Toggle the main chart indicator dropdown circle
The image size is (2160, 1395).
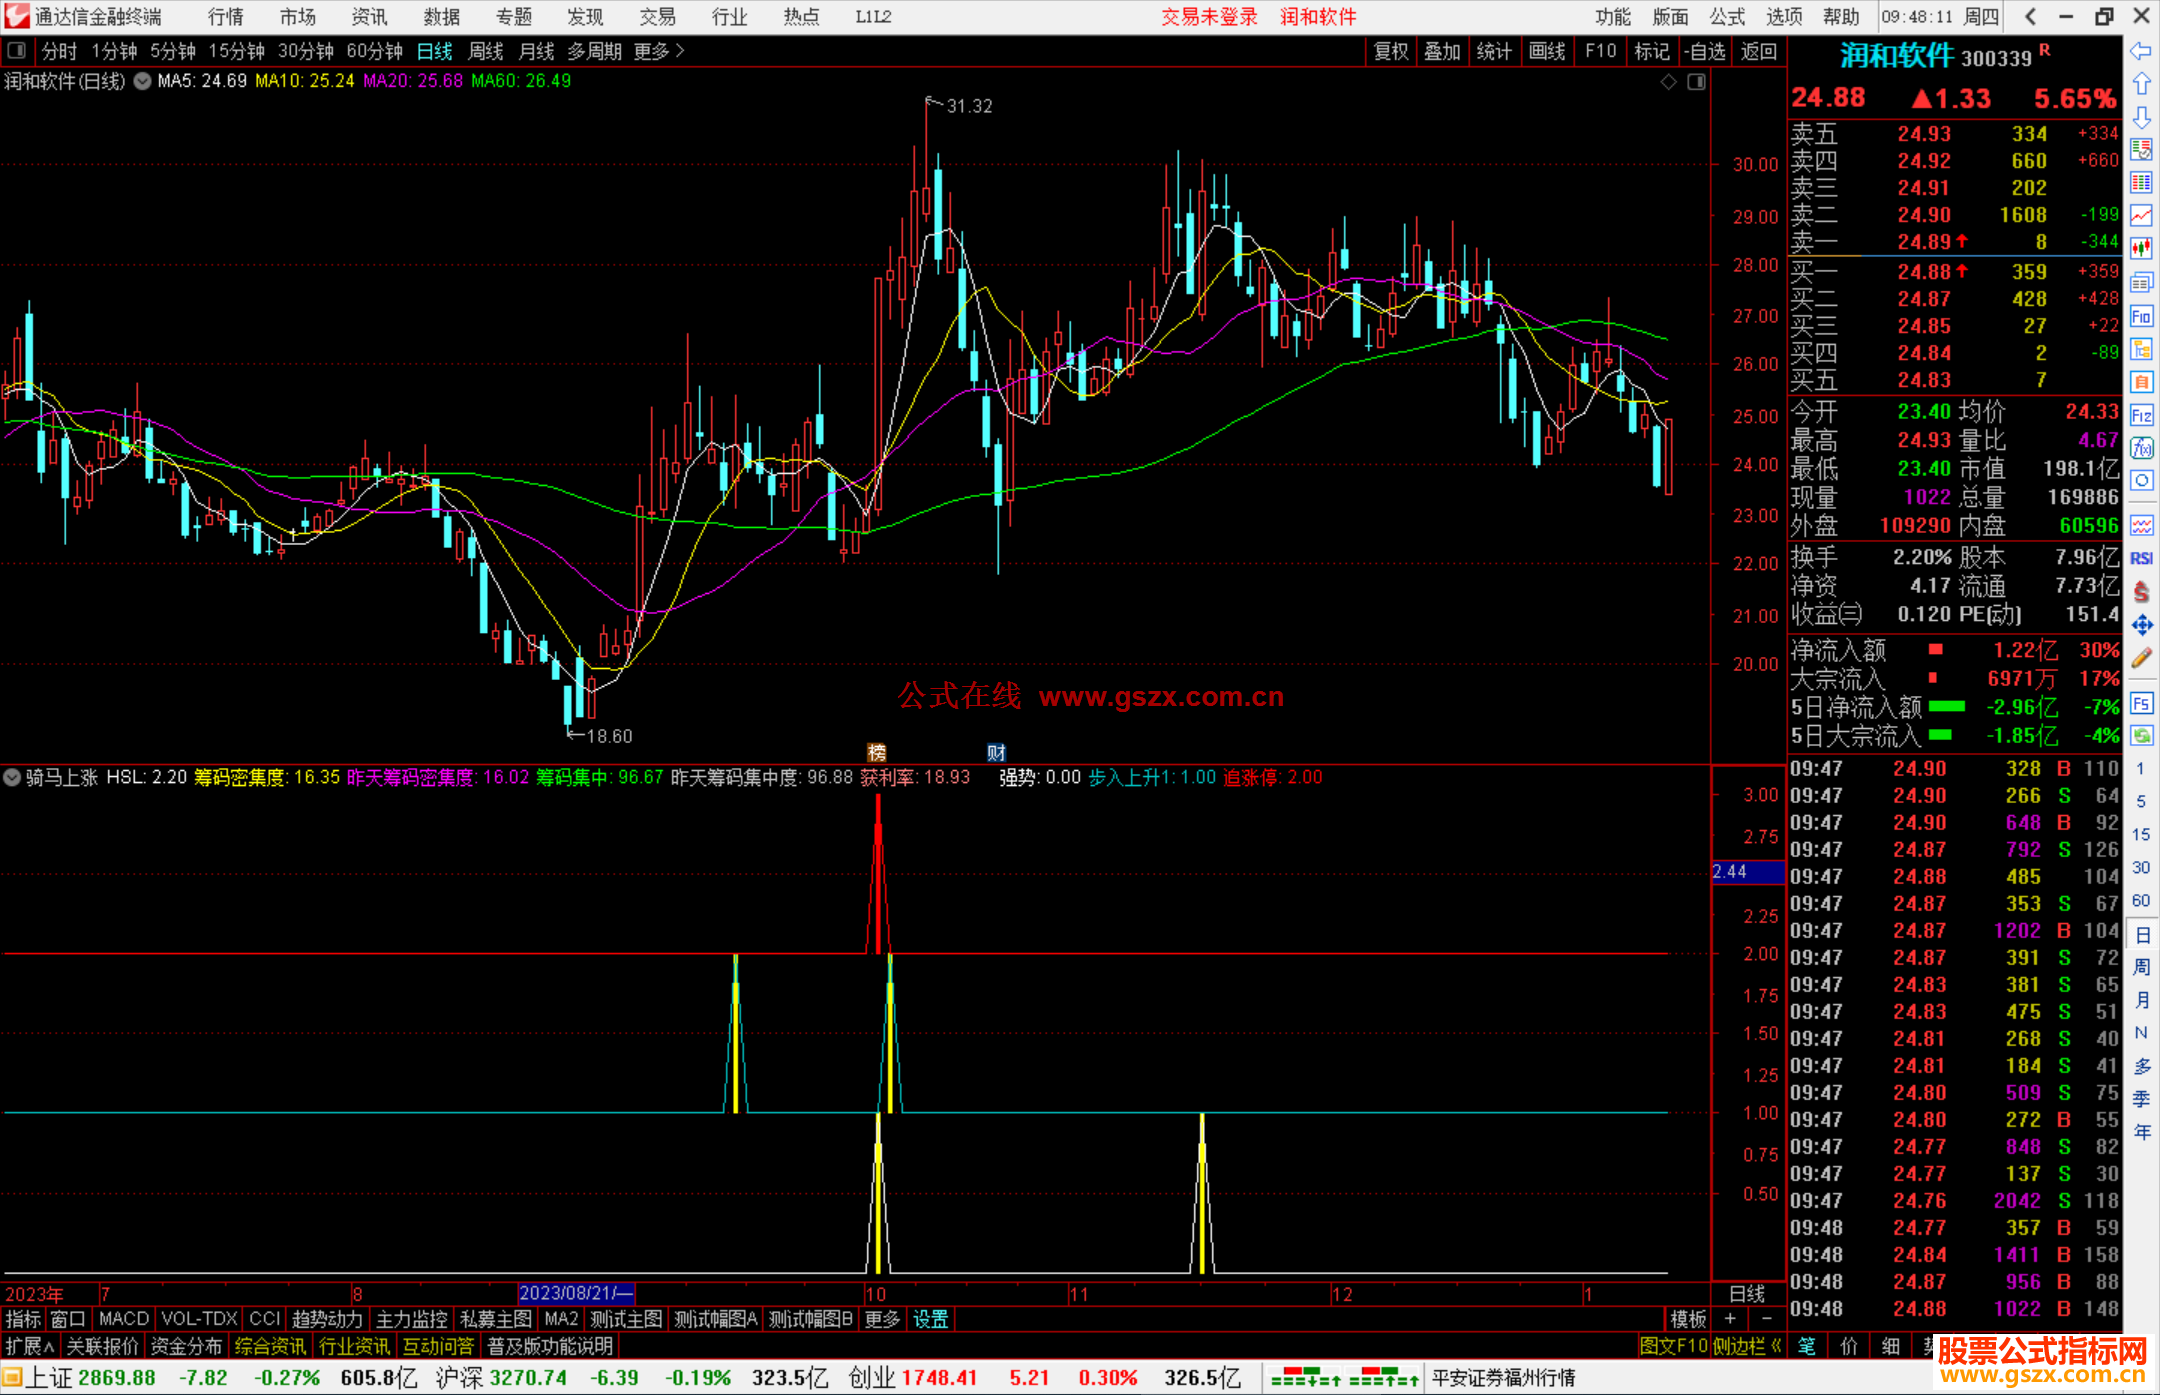tap(142, 81)
